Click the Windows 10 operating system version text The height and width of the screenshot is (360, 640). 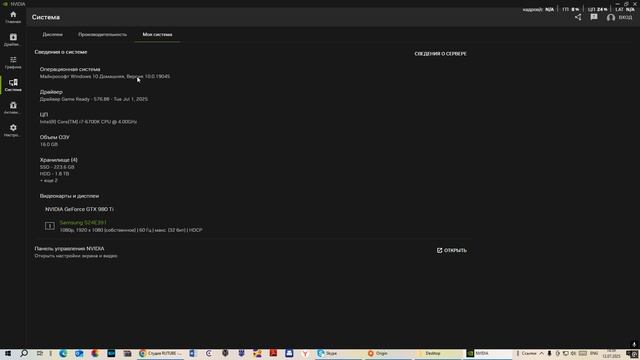click(105, 76)
